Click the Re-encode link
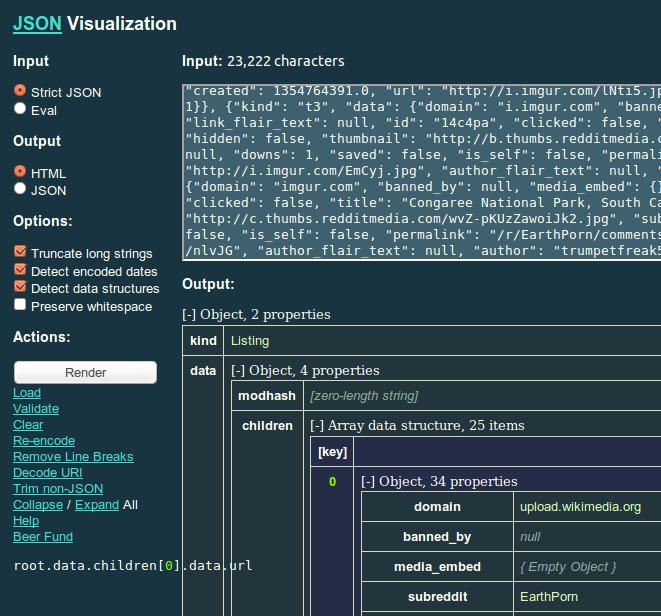Image resolution: width=661 pixels, height=616 pixels. pyautogui.click(x=44, y=441)
